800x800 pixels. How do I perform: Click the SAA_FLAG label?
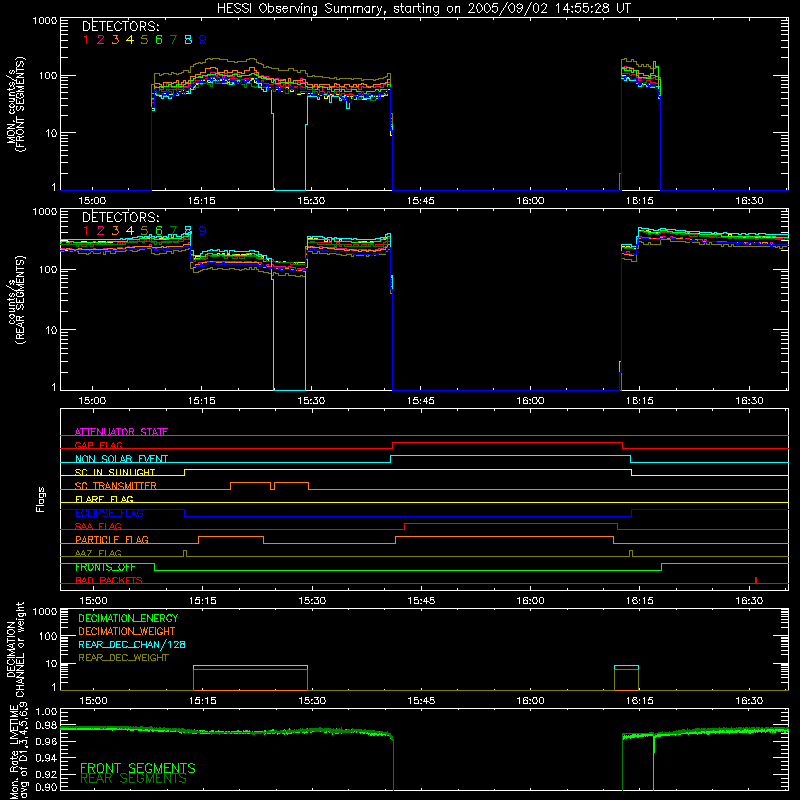(98, 526)
